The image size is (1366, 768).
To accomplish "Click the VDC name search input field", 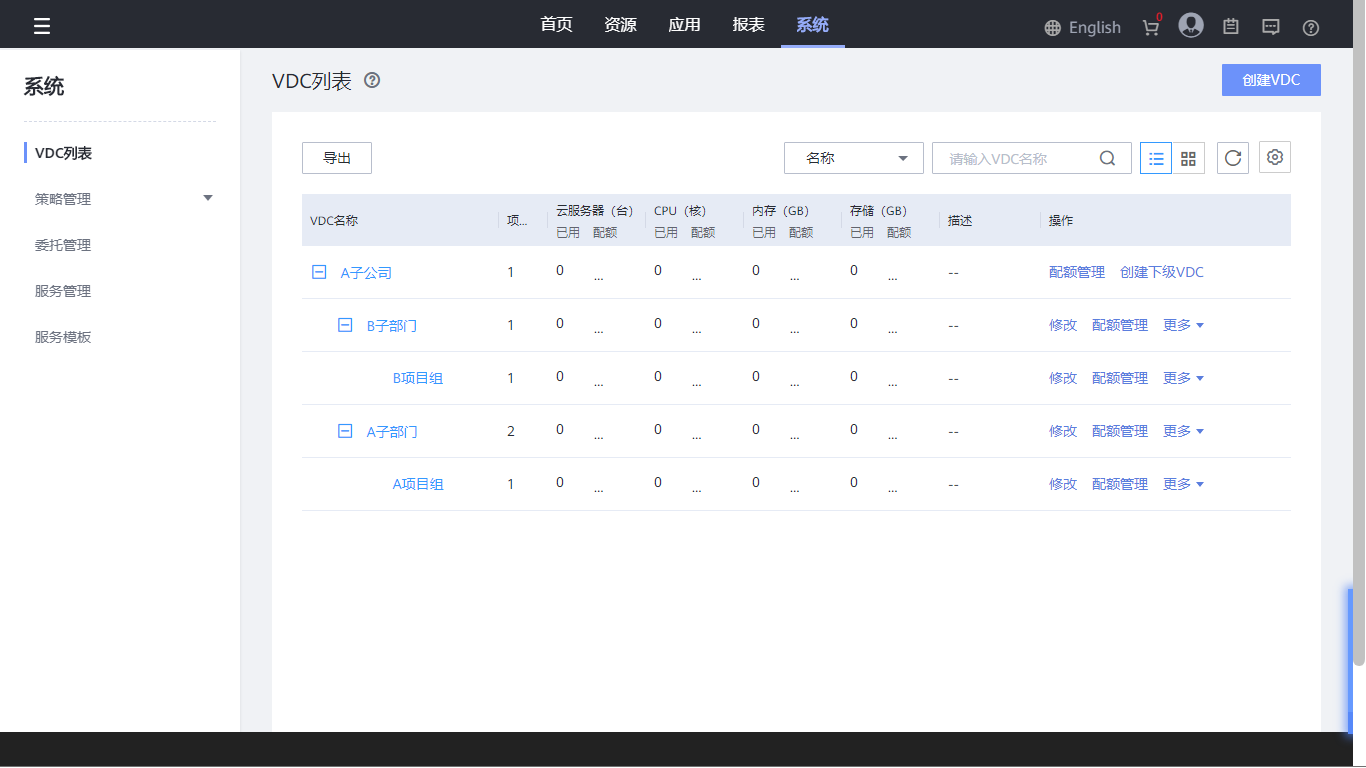I will click(x=1015, y=158).
